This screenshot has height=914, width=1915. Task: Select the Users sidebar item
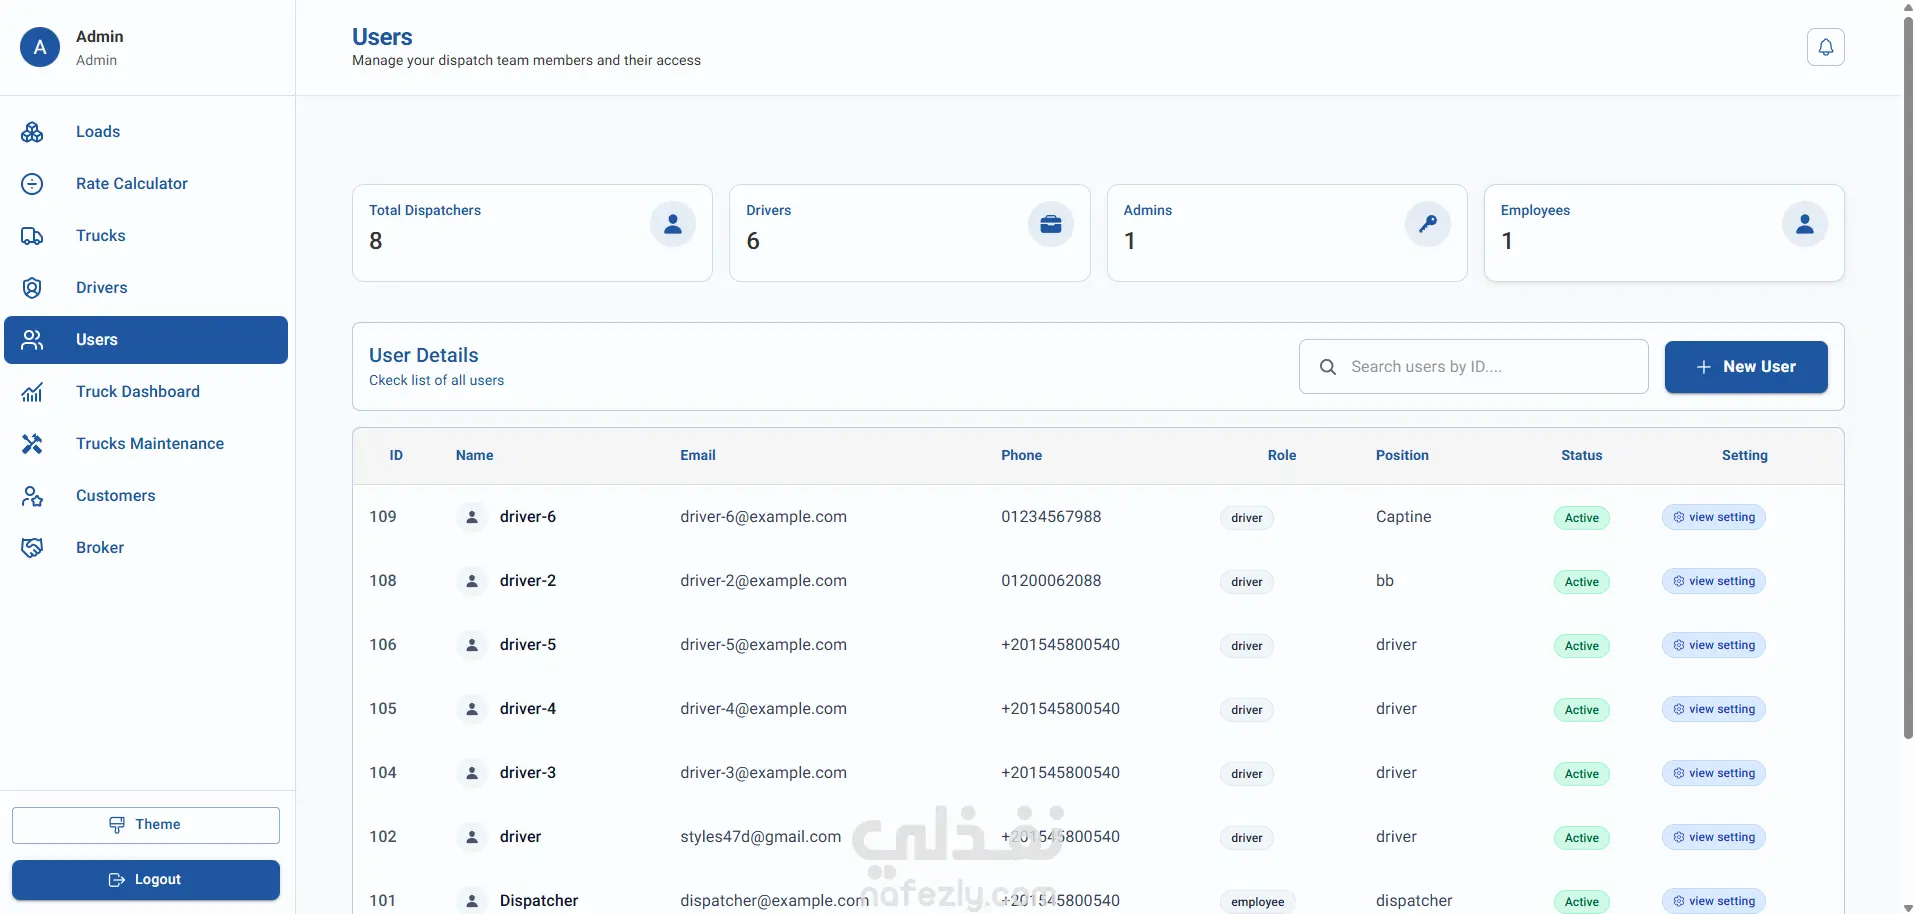click(x=146, y=340)
